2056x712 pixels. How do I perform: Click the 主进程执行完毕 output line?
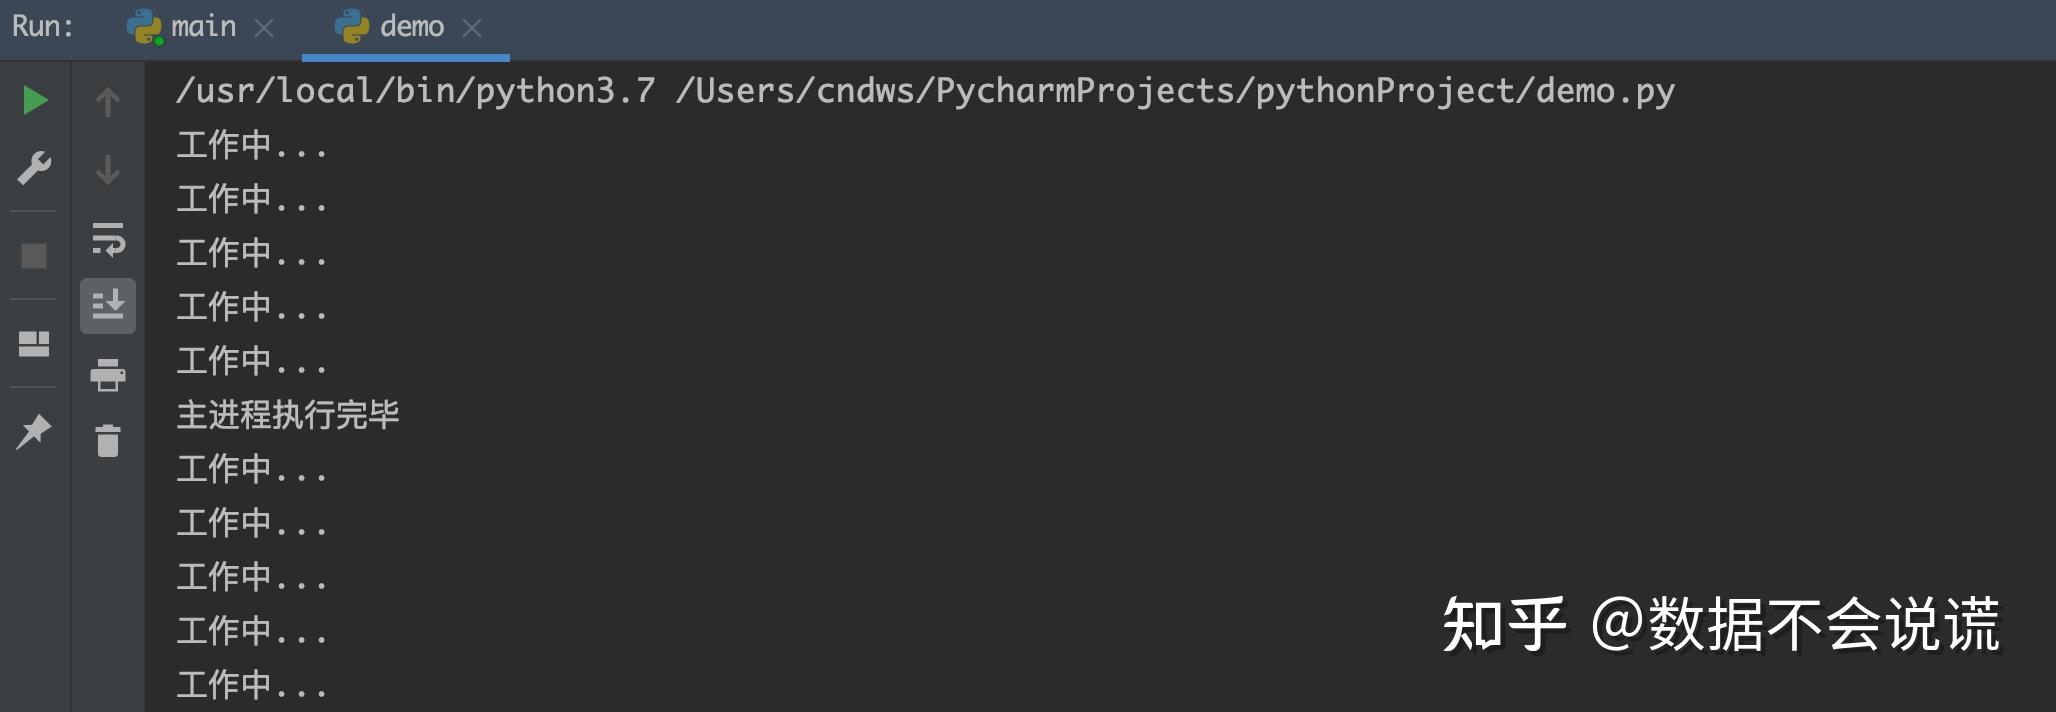click(288, 415)
